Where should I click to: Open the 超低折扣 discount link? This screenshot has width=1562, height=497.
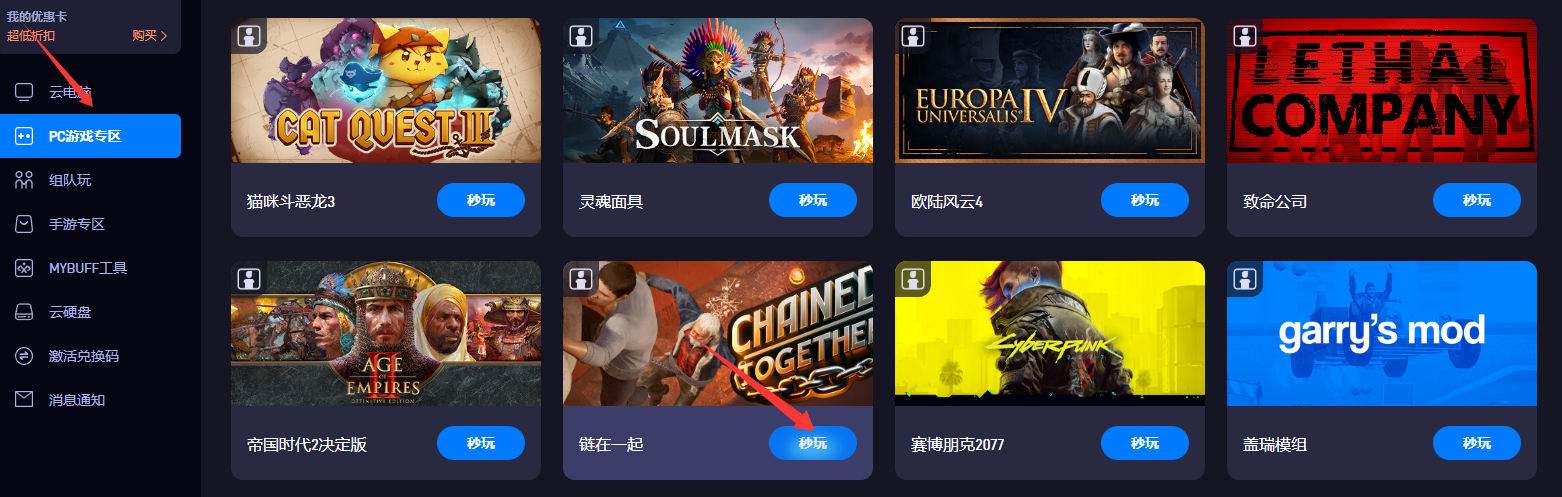coord(31,36)
